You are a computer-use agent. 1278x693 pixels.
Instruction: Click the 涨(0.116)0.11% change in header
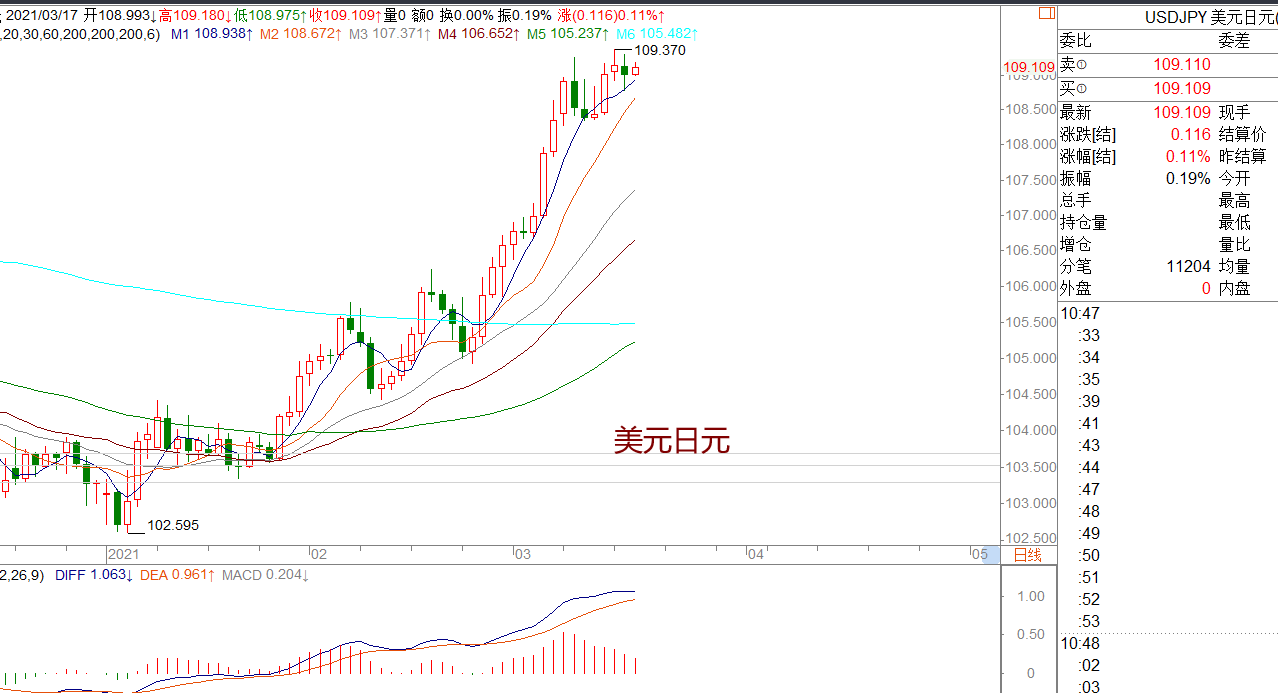coord(609,16)
